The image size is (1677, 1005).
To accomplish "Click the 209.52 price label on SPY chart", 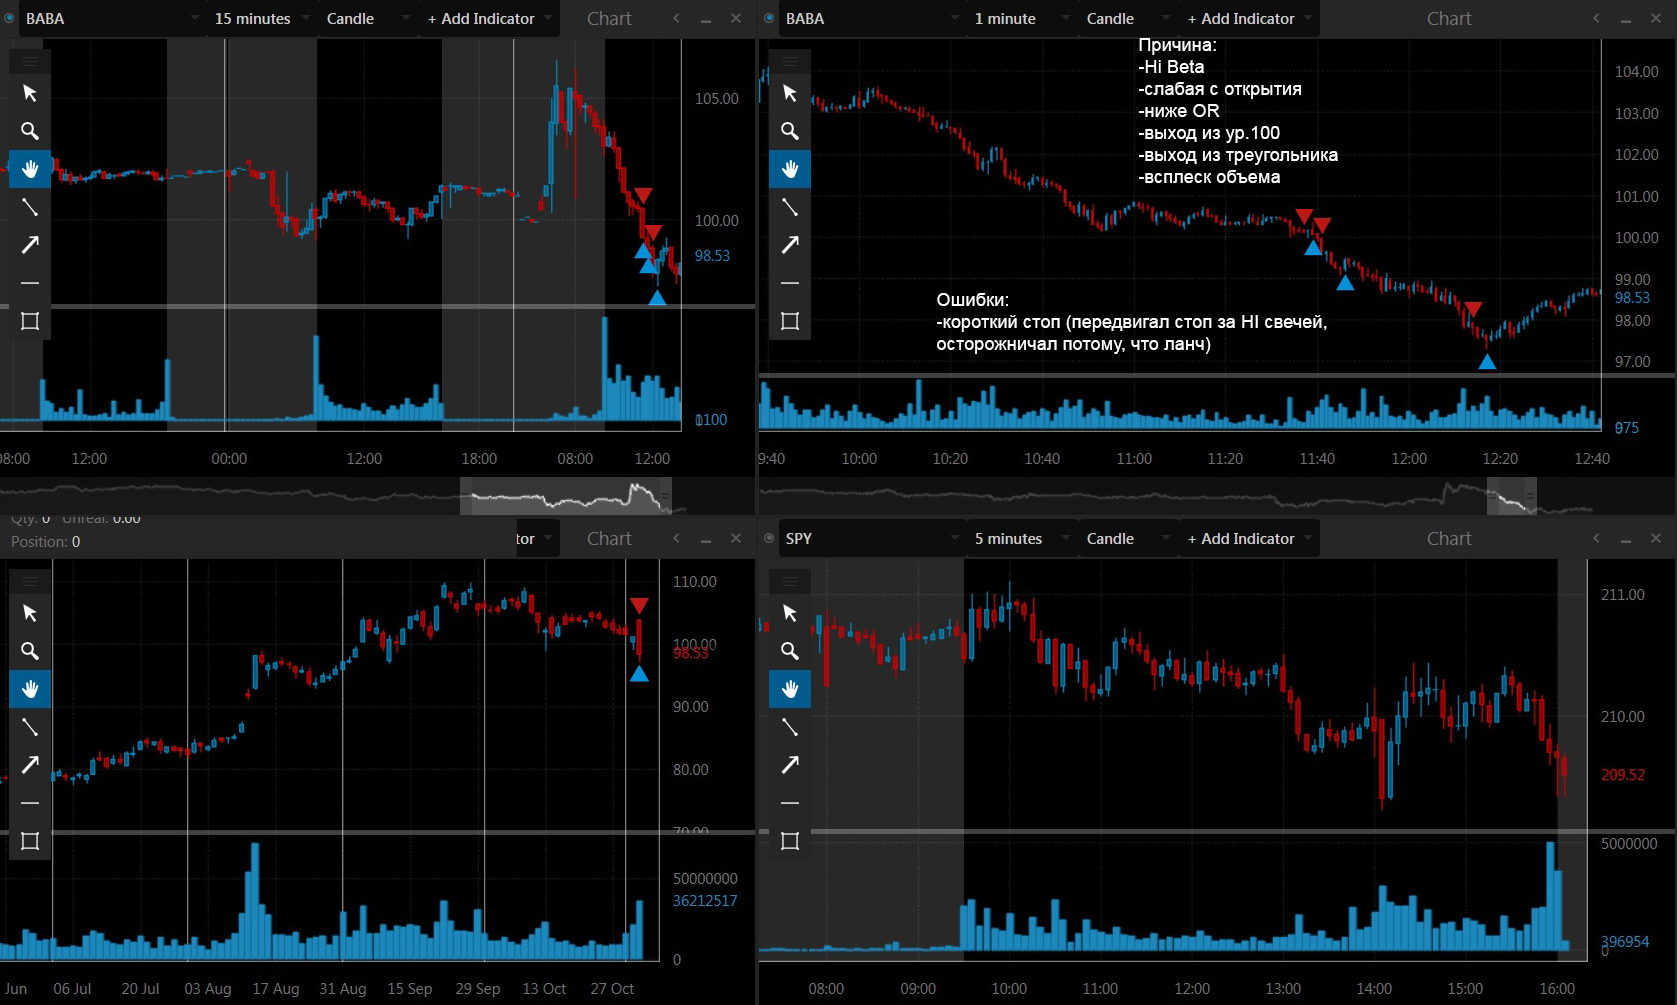I will [x=1622, y=775].
